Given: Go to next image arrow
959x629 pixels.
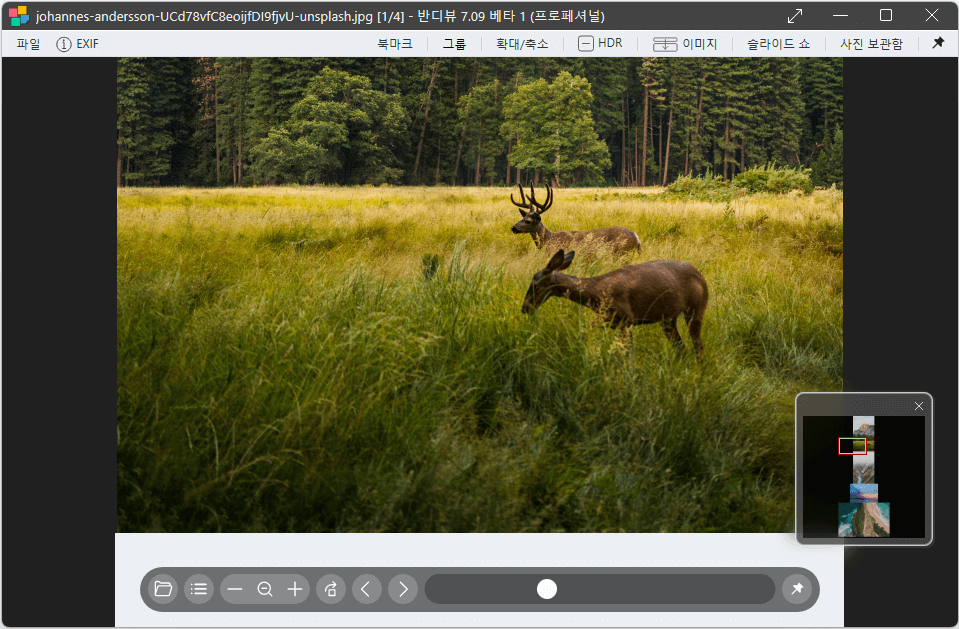Looking at the screenshot, I should (402, 589).
